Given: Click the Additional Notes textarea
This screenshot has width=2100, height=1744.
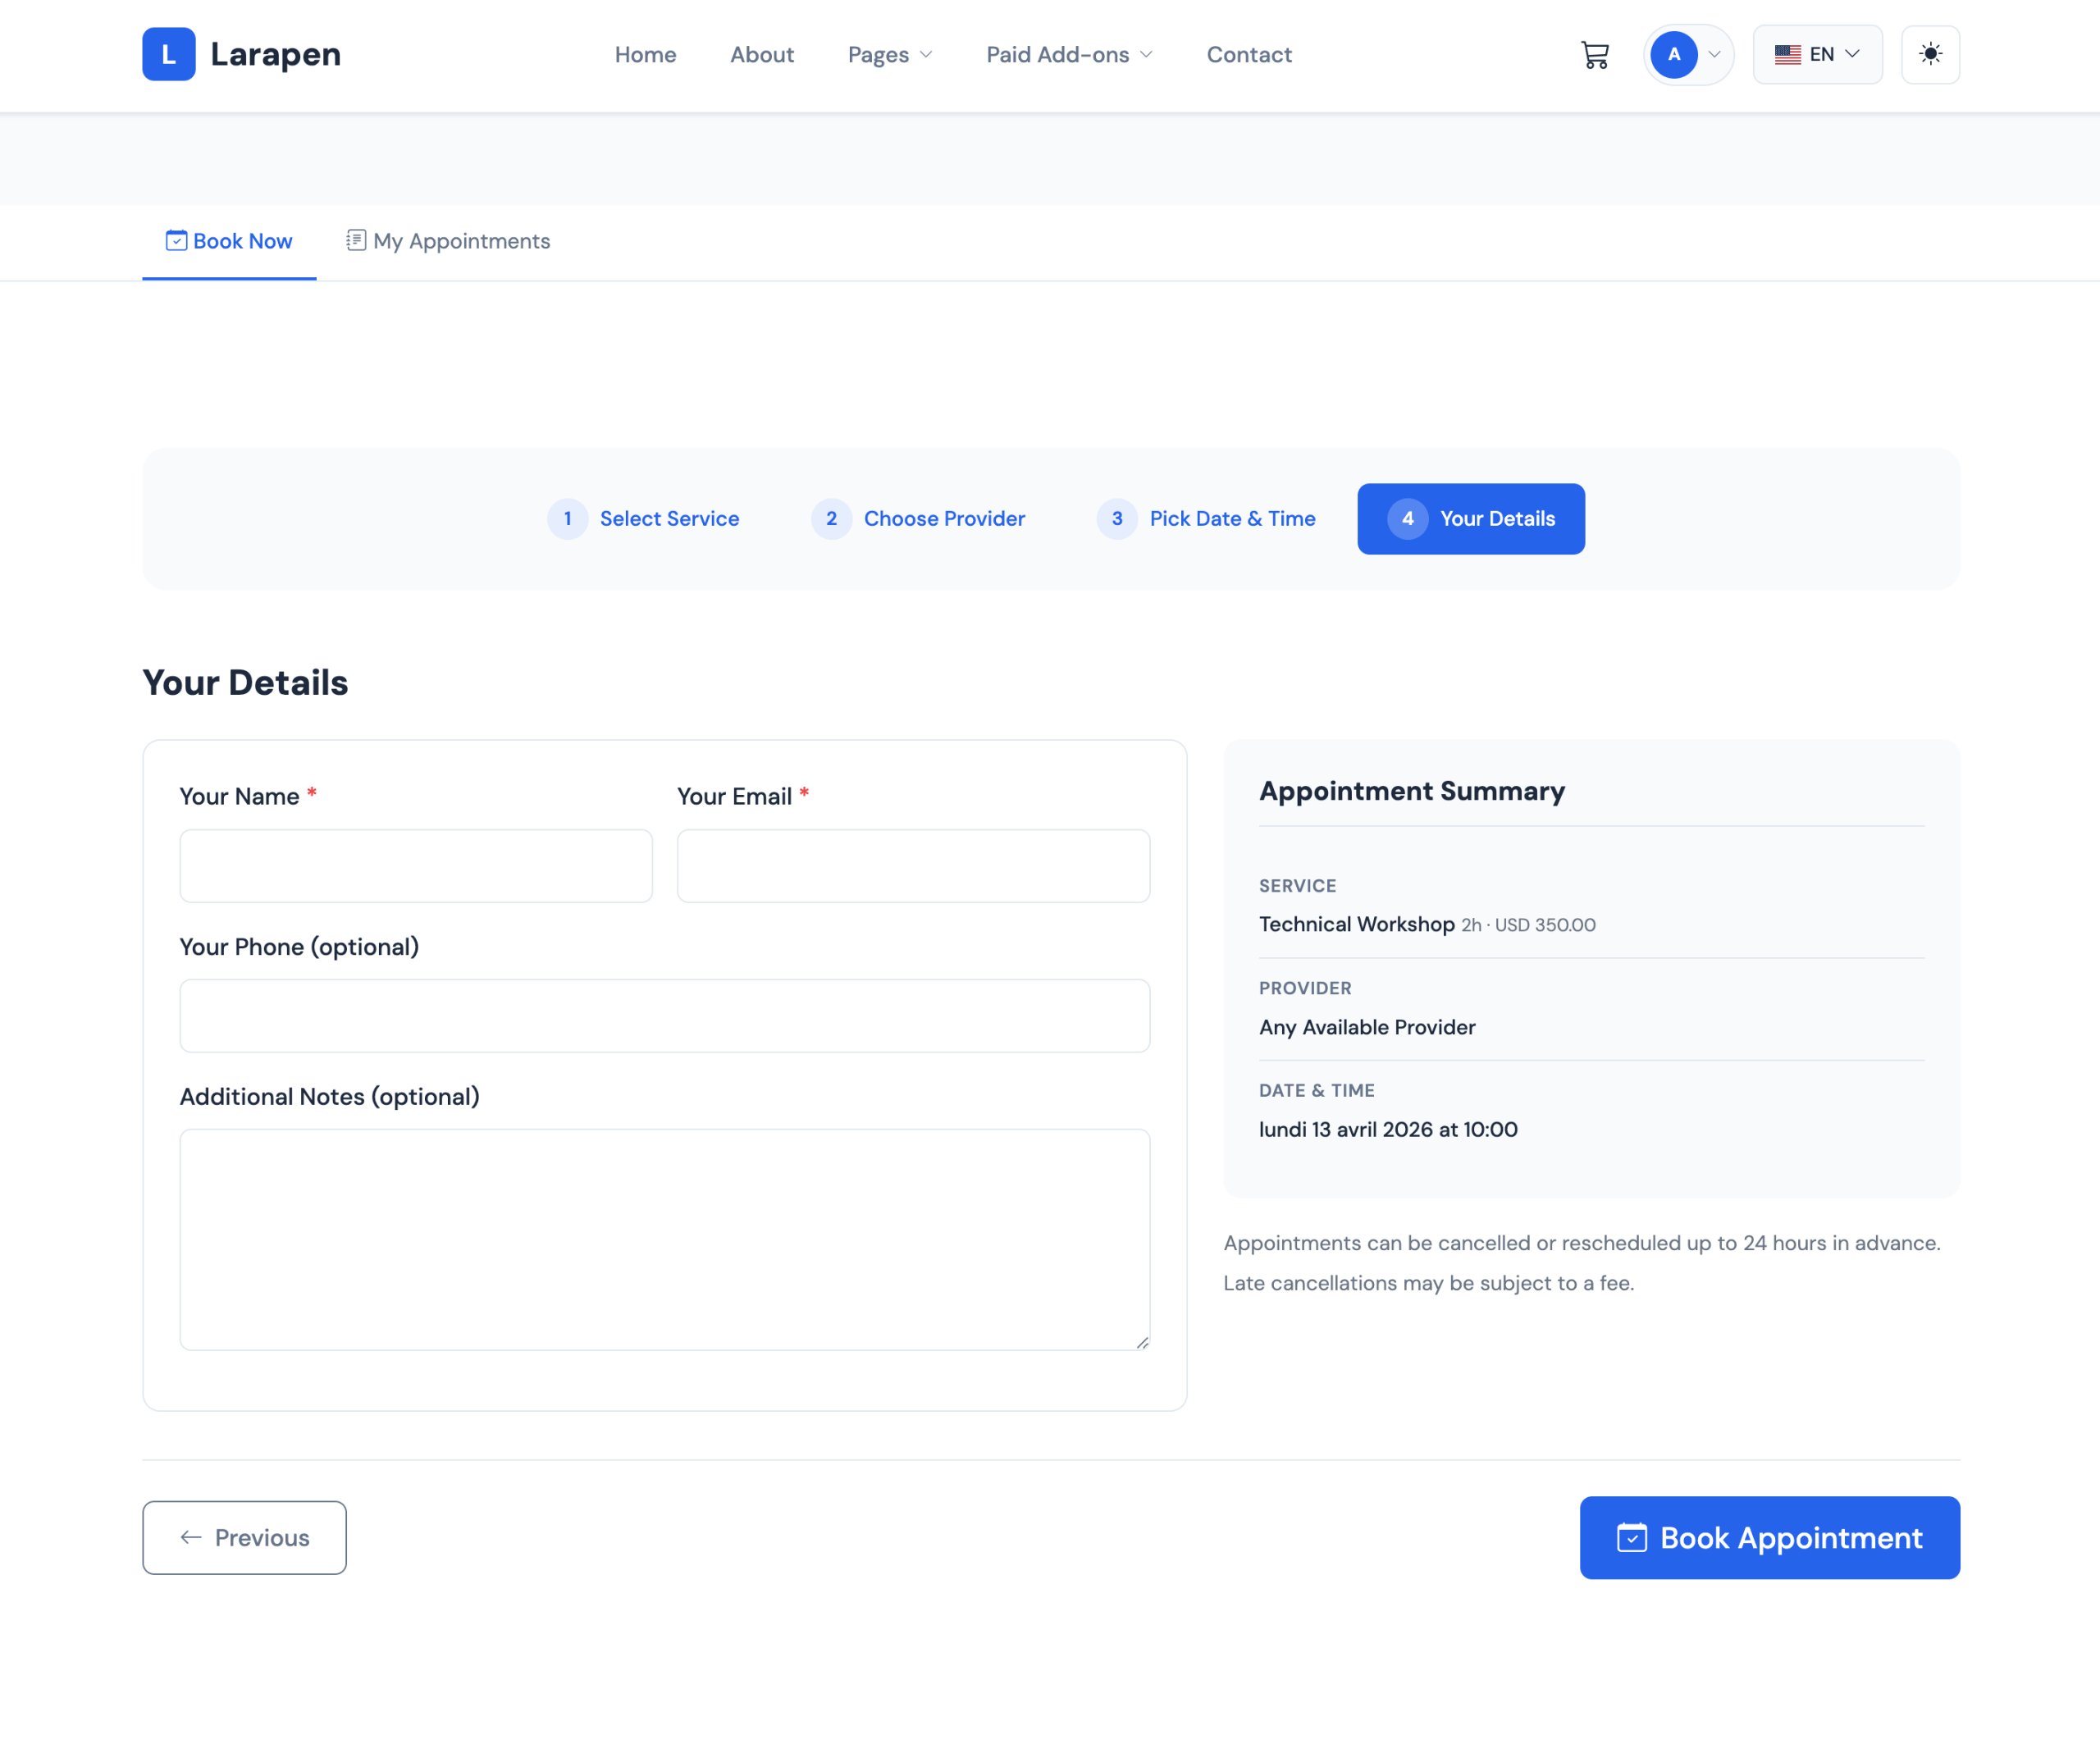Looking at the screenshot, I should (x=664, y=1239).
